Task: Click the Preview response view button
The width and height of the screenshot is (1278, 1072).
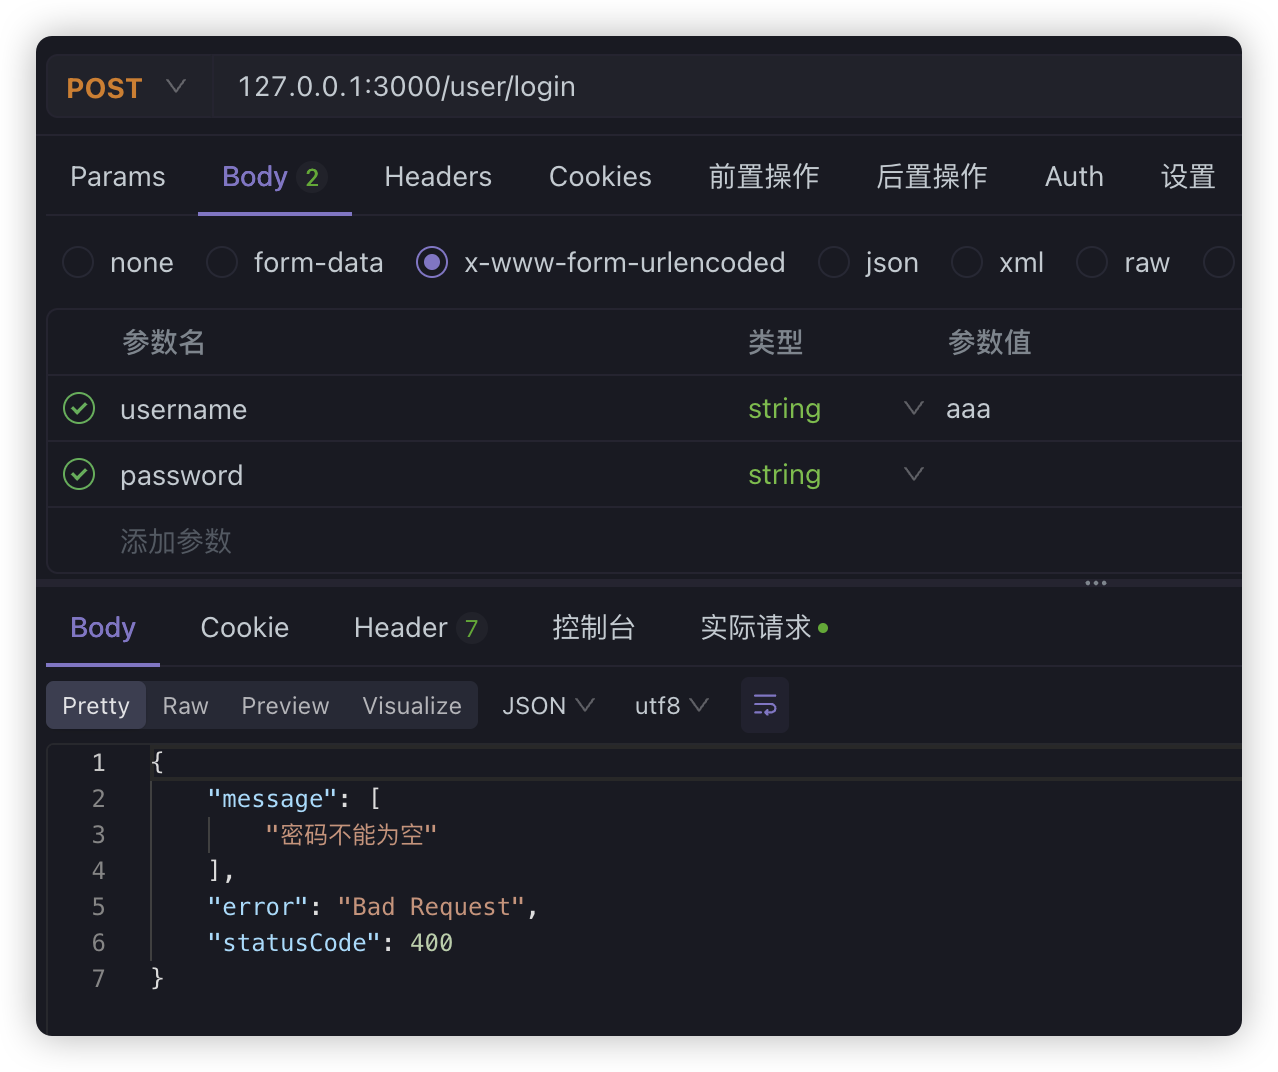Action: (x=285, y=705)
